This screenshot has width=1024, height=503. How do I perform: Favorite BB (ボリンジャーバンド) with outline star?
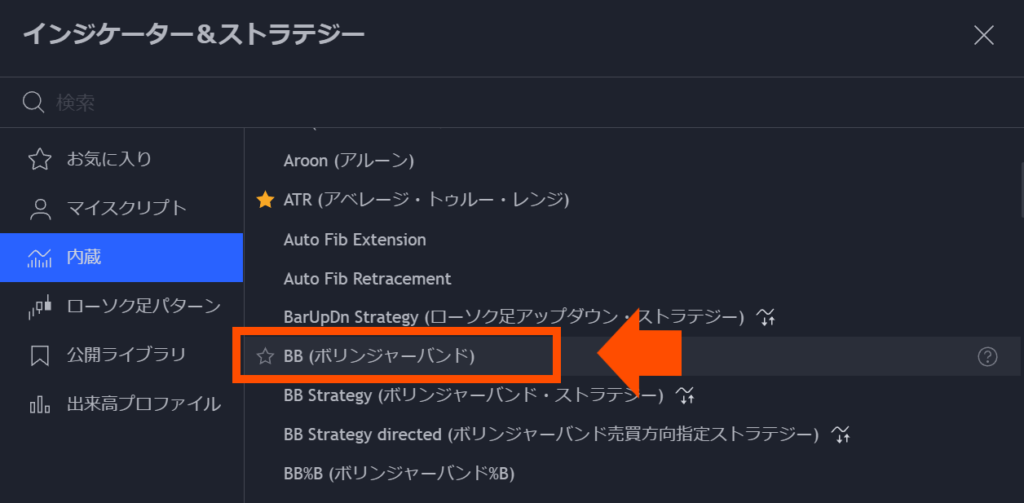click(x=264, y=357)
